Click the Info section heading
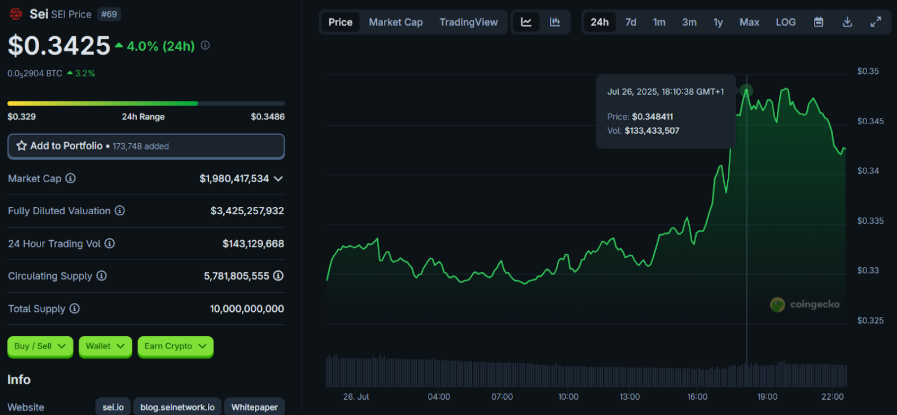Viewport: 897px width, 415px height. 19,380
